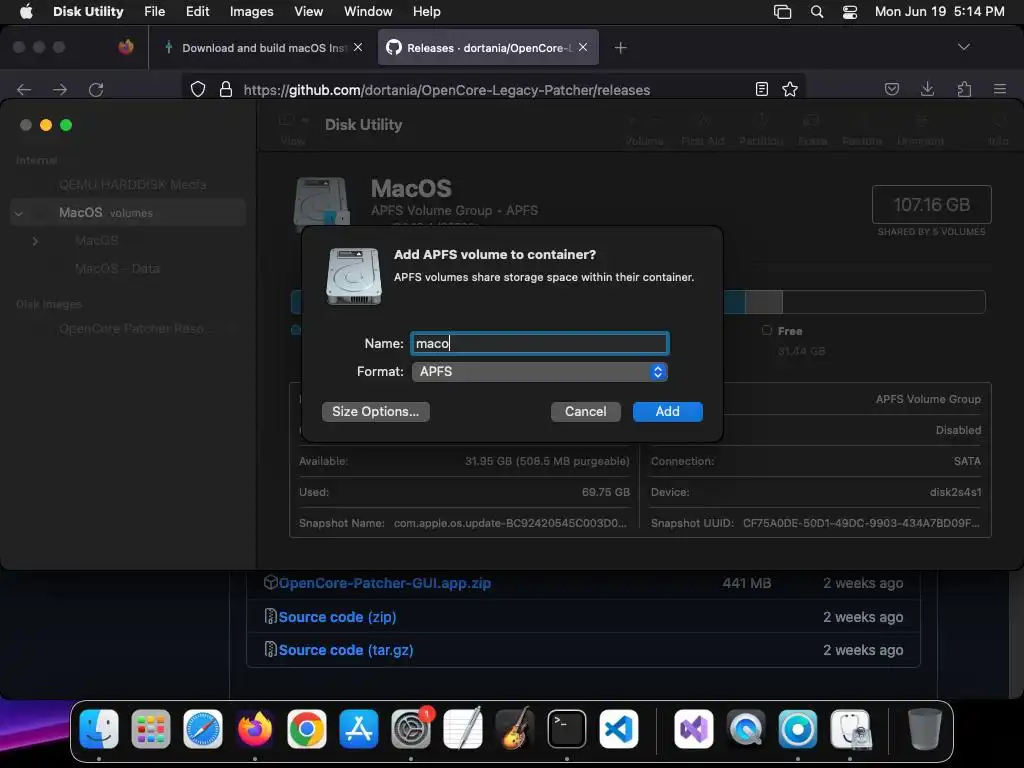The width and height of the screenshot is (1024, 768).
Task: Select QEMU HARDDISK Media in sidebar
Action: pyautogui.click(x=133, y=185)
